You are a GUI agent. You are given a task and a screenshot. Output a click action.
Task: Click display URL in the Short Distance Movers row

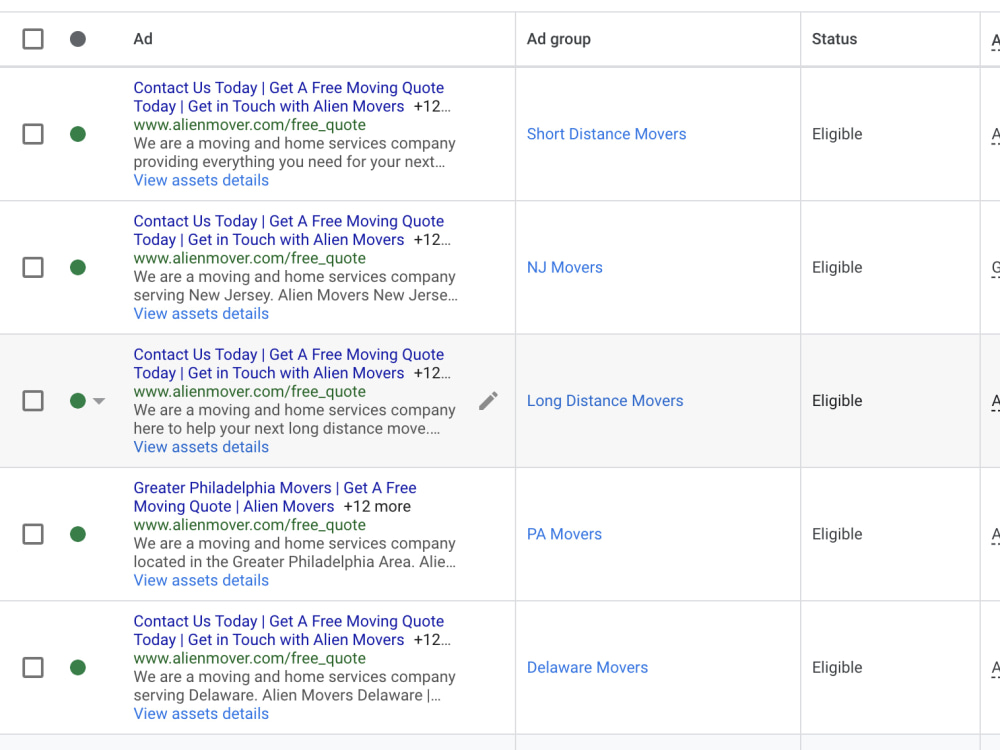pyautogui.click(x=249, y=125)
